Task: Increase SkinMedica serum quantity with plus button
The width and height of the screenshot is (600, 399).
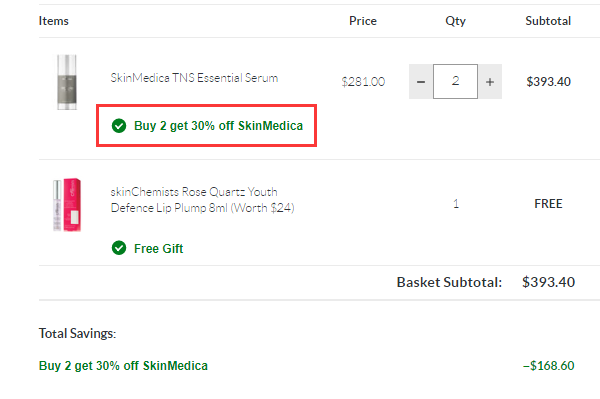Action: coord(490,81)
